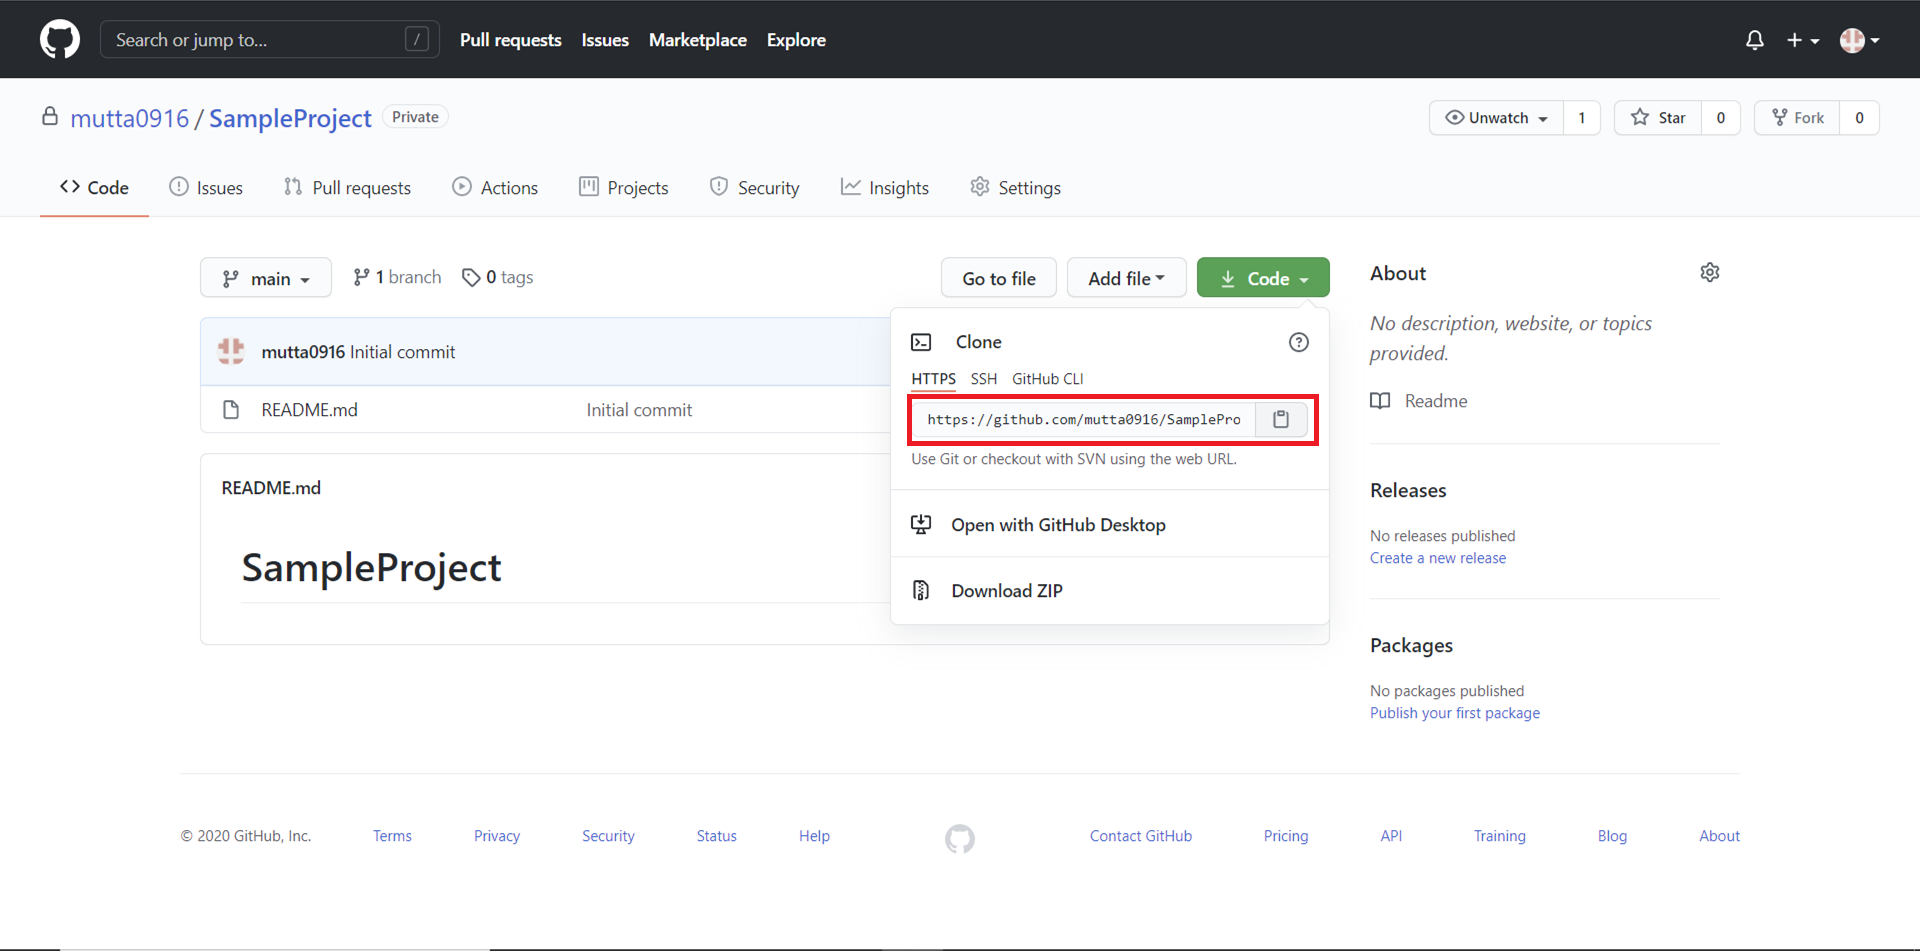Switch to the Insights tab
The image size is (1920, 951).
(x=885, y=187)
